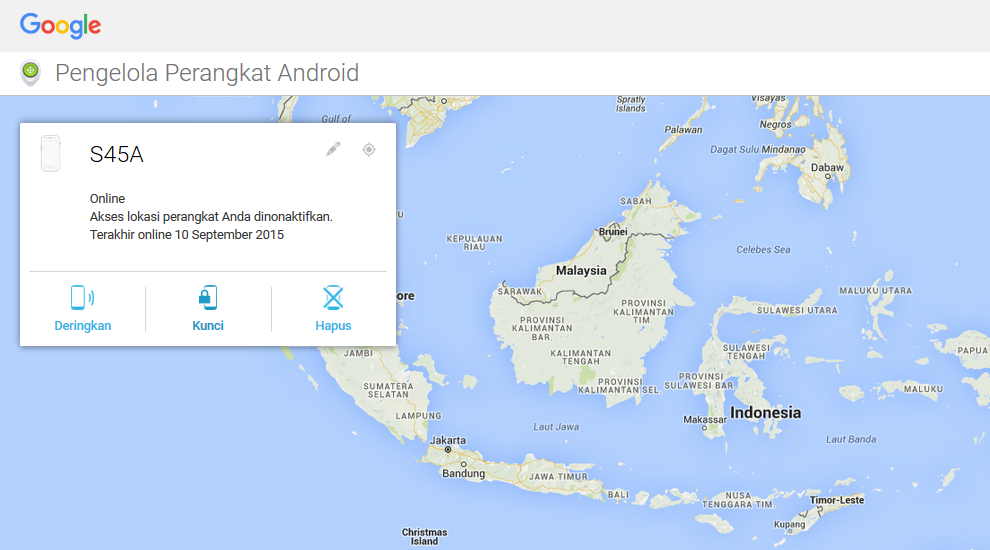Click the Kalimantan Tengah label
Image resolution: width=990 pixels, height=550 pixels.
[x=580, y=357]
